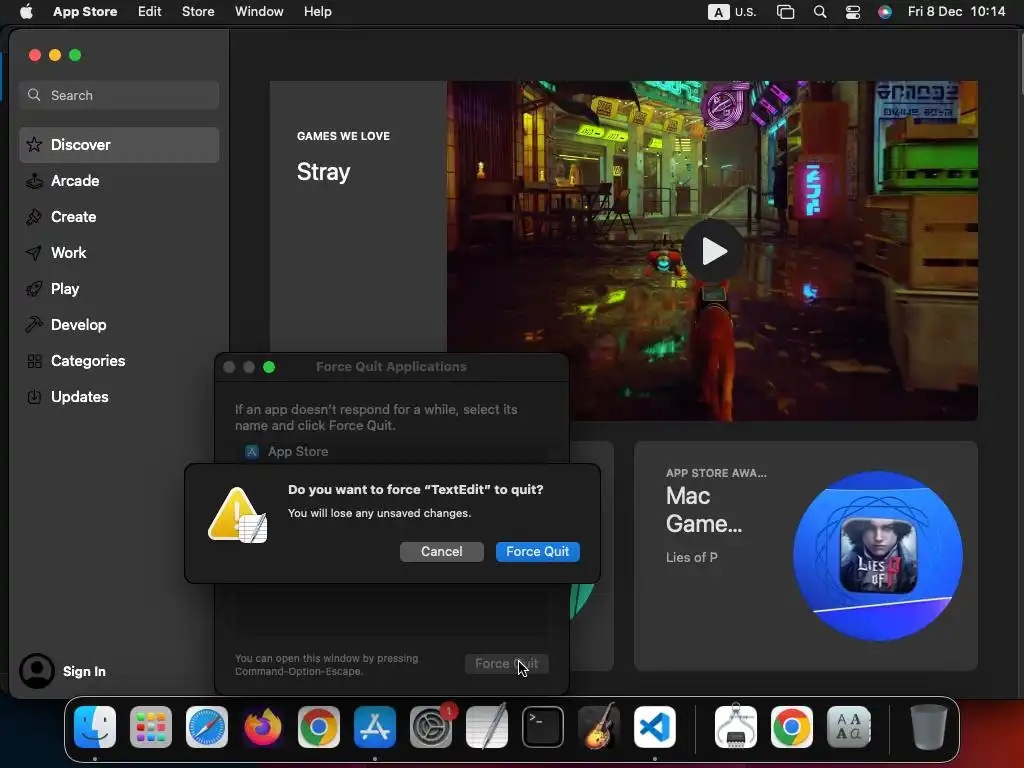Open Launchpad from the Dock

151,727
